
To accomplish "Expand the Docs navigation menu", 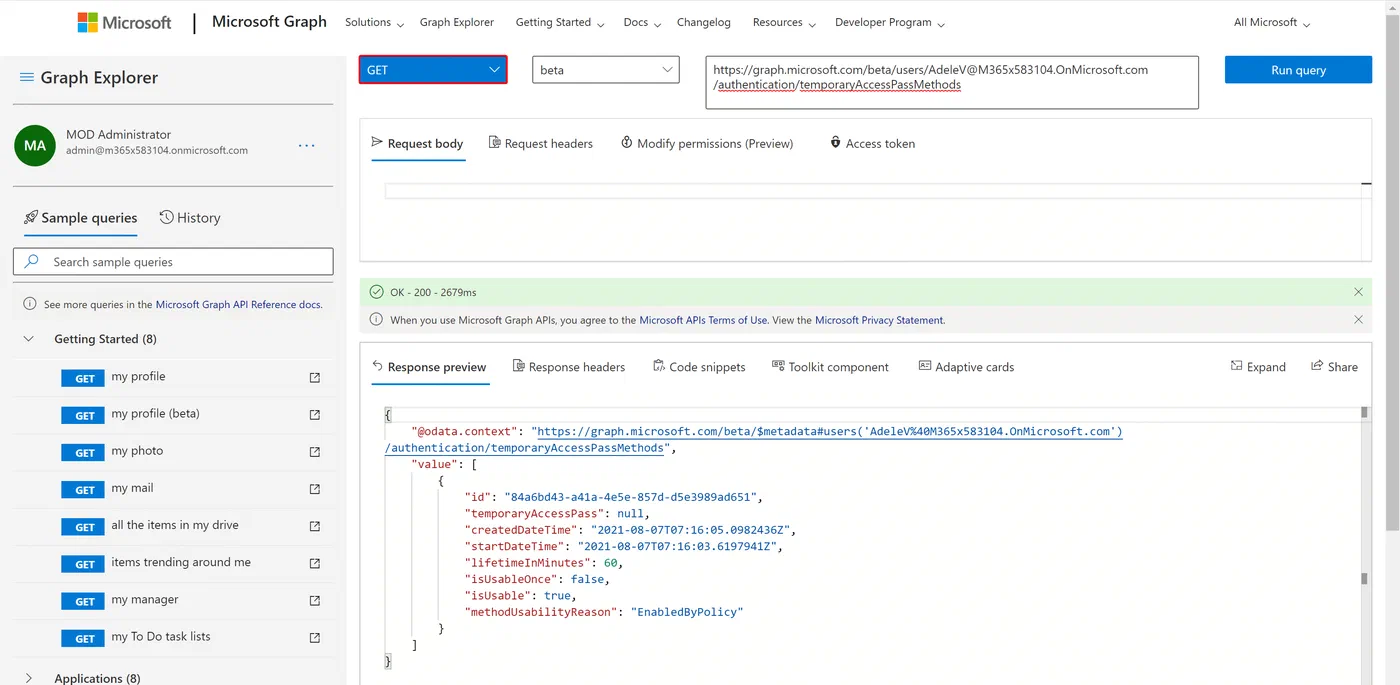I will point(642,22).
